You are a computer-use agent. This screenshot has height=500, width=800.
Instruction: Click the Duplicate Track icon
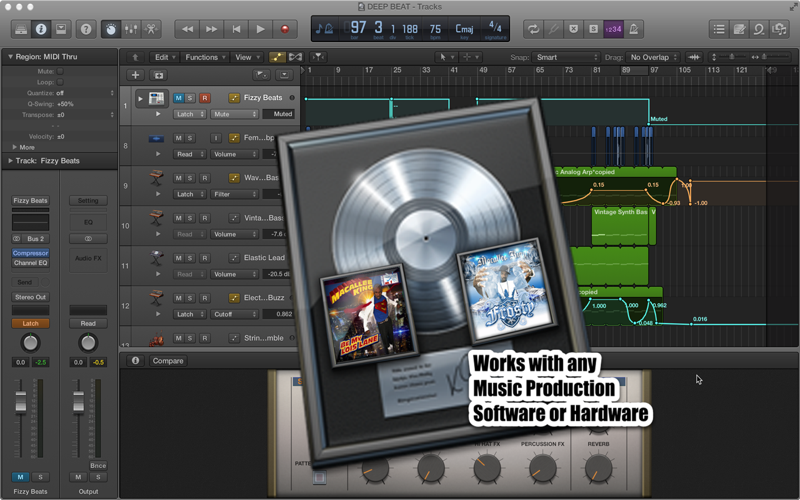pyautogui.click(x=158, y=75)
